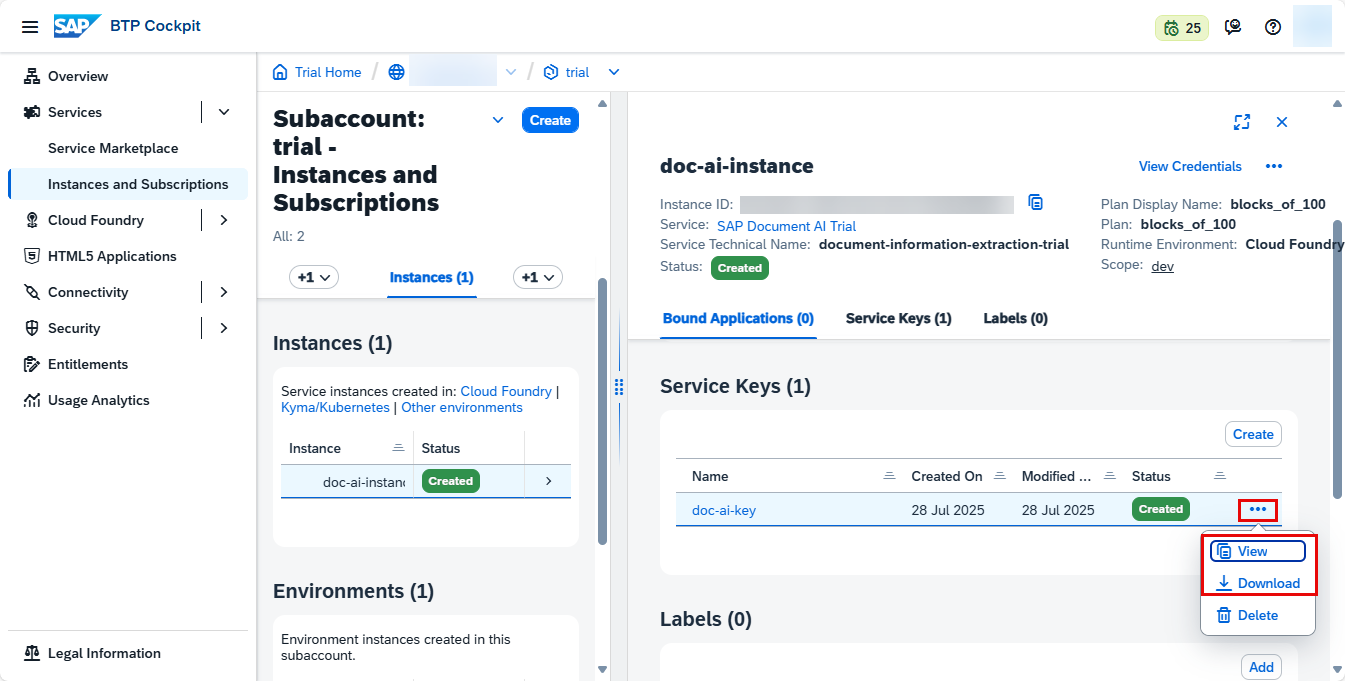Click the user profile avatar
This screenshot has width=1345, height=681.
(1312, 26)
